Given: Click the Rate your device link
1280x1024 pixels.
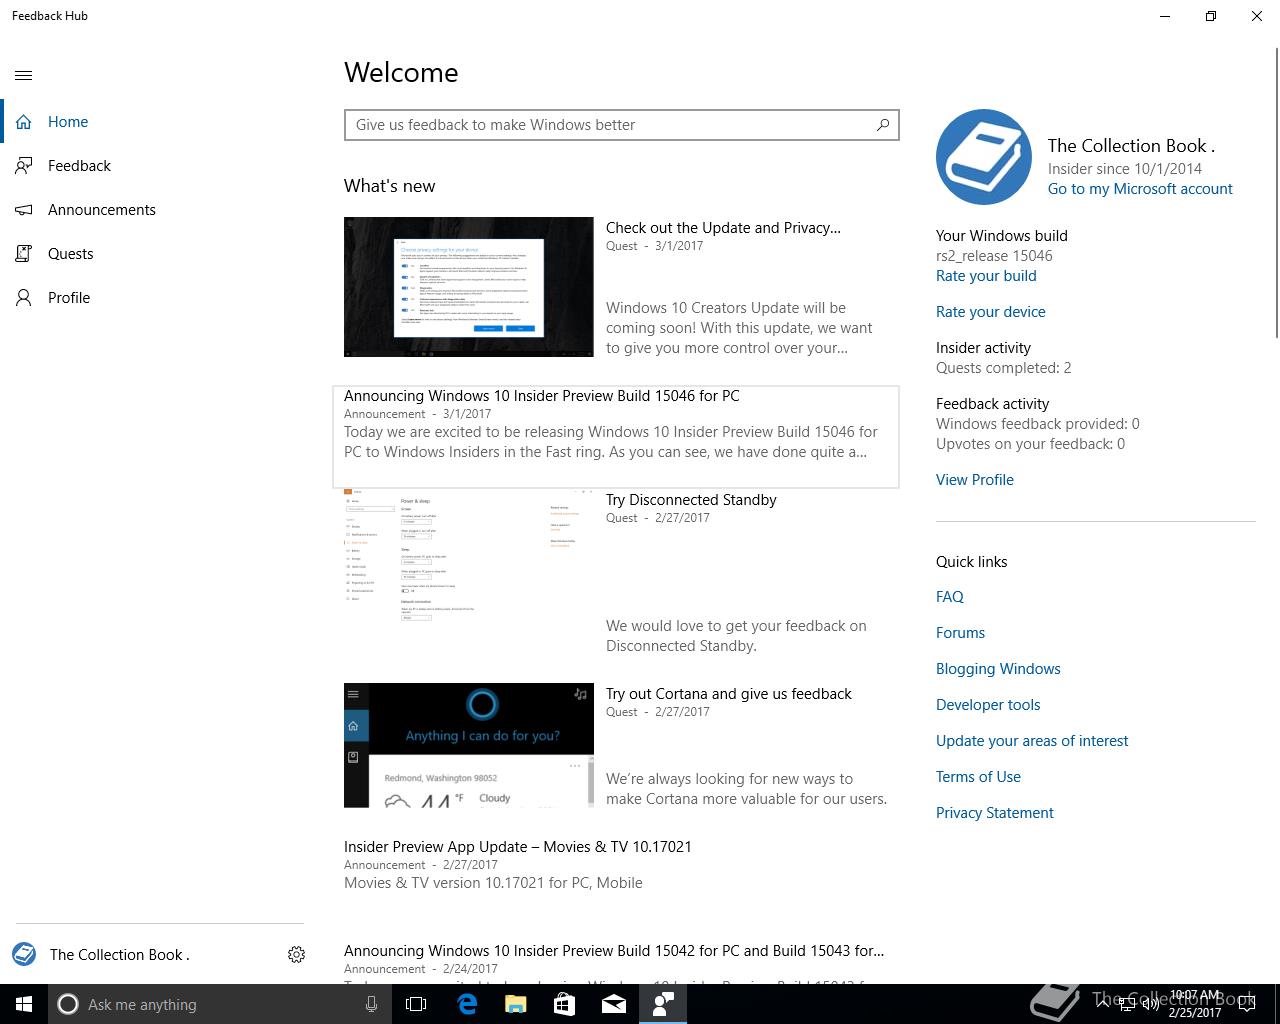Looking at the screenshot, I should click(x=991, y=312).
